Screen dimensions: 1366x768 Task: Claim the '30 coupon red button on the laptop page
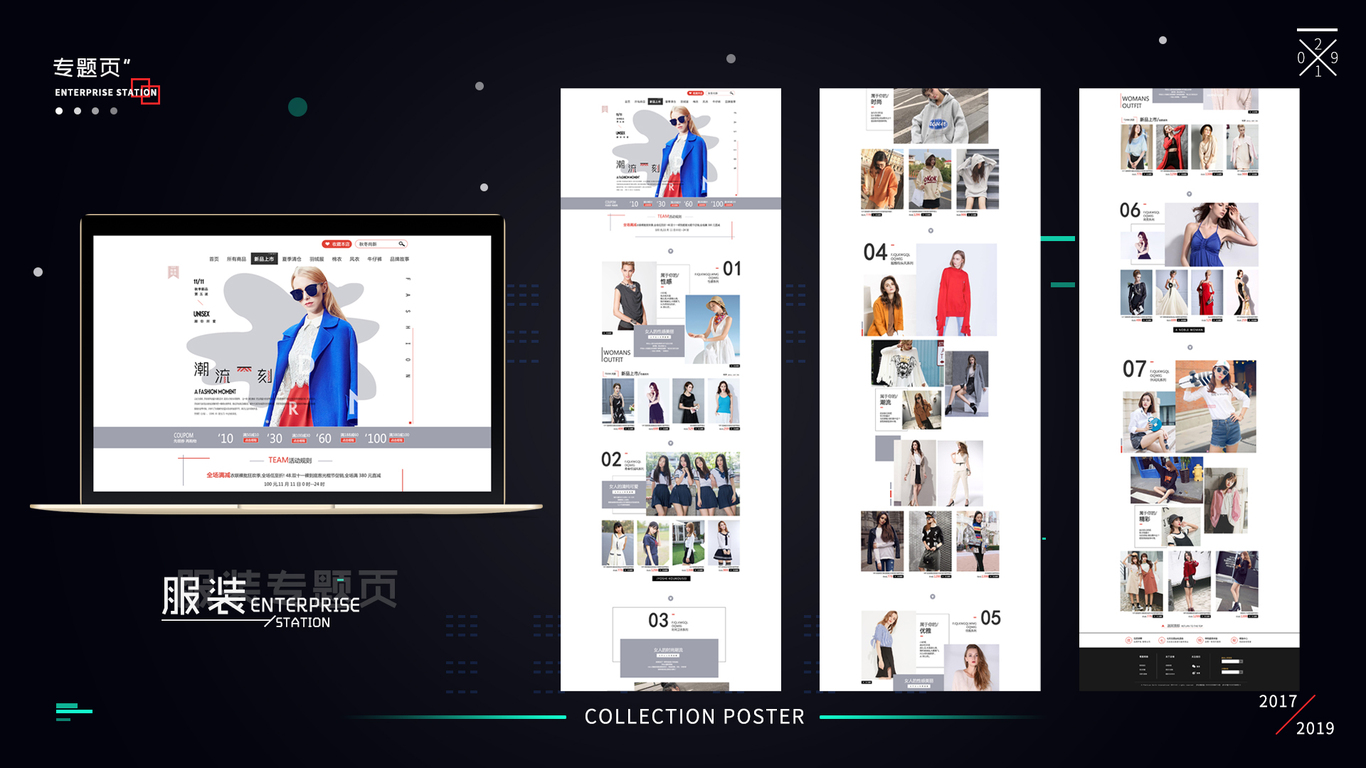click(299, 440)
